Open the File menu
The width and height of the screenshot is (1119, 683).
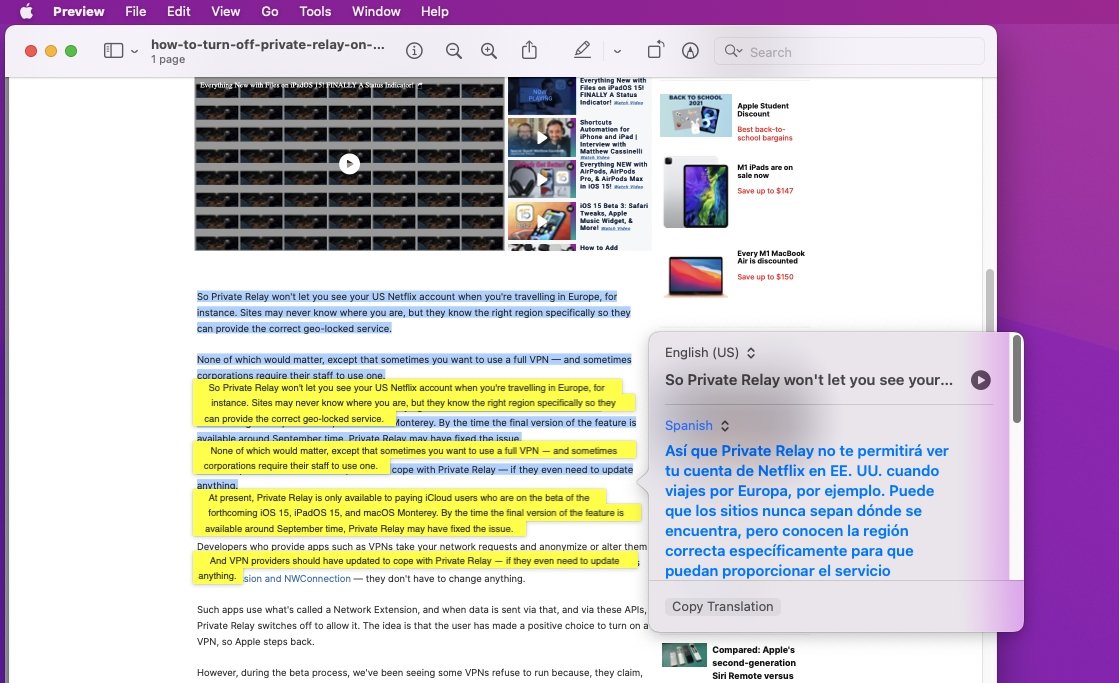(136, 11)
